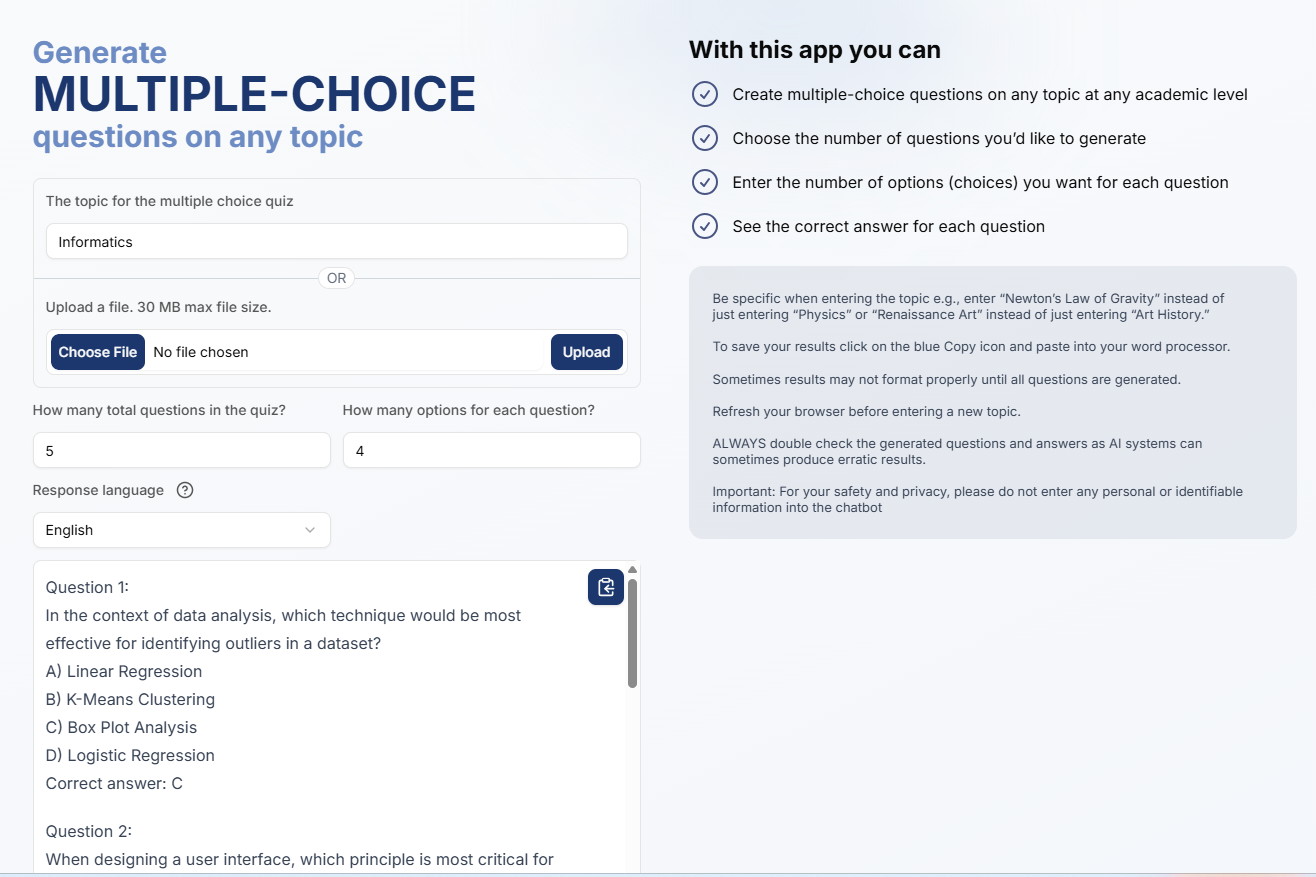This screenshot has height=877, width=1316.
Task: Click option 'C) Box Plot Analysis'
Action: (x=121, y=727)
